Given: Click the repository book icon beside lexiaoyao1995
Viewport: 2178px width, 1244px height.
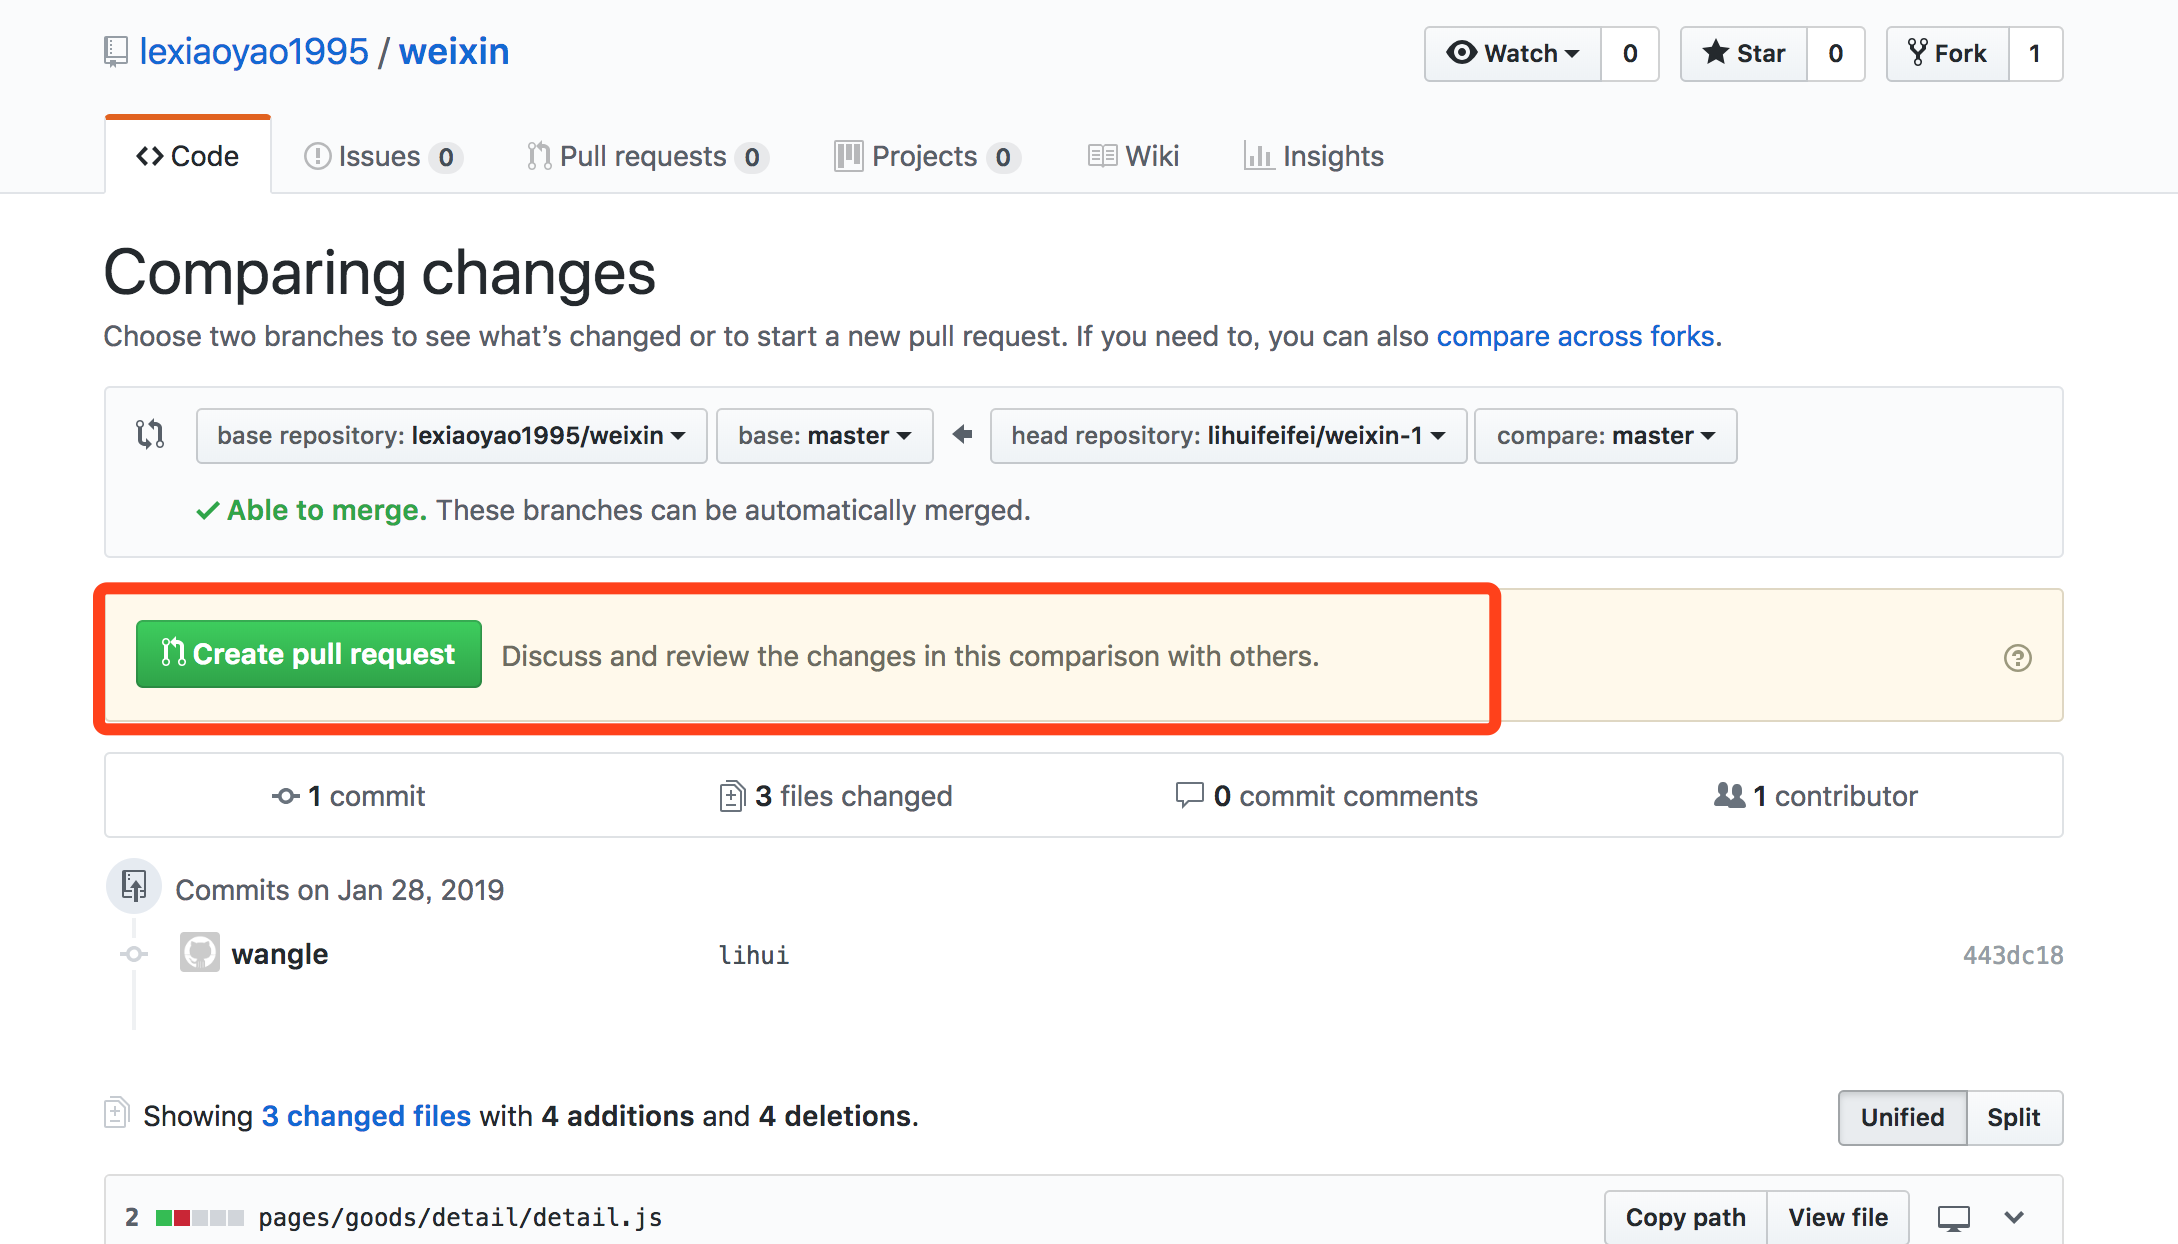Looking at the screenshot, I should click(x=116, y=52).
